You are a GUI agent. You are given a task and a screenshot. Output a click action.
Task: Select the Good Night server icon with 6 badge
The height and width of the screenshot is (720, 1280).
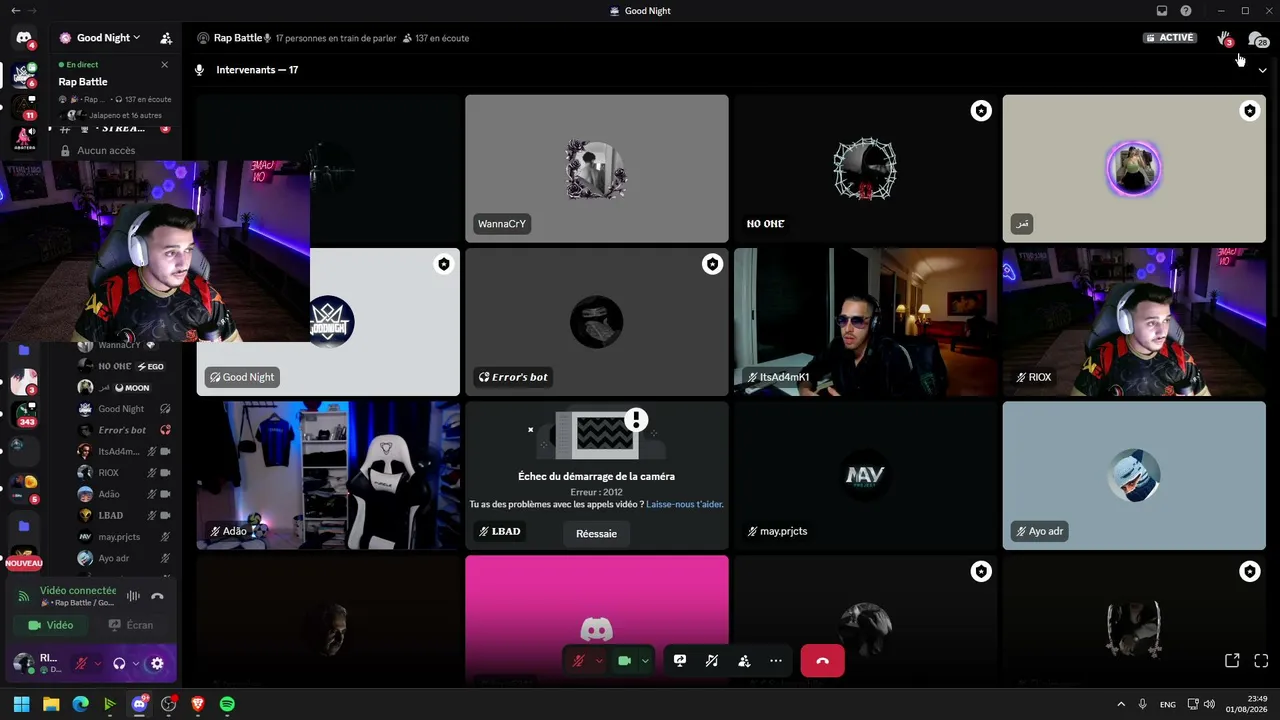[x=23, y=74]
